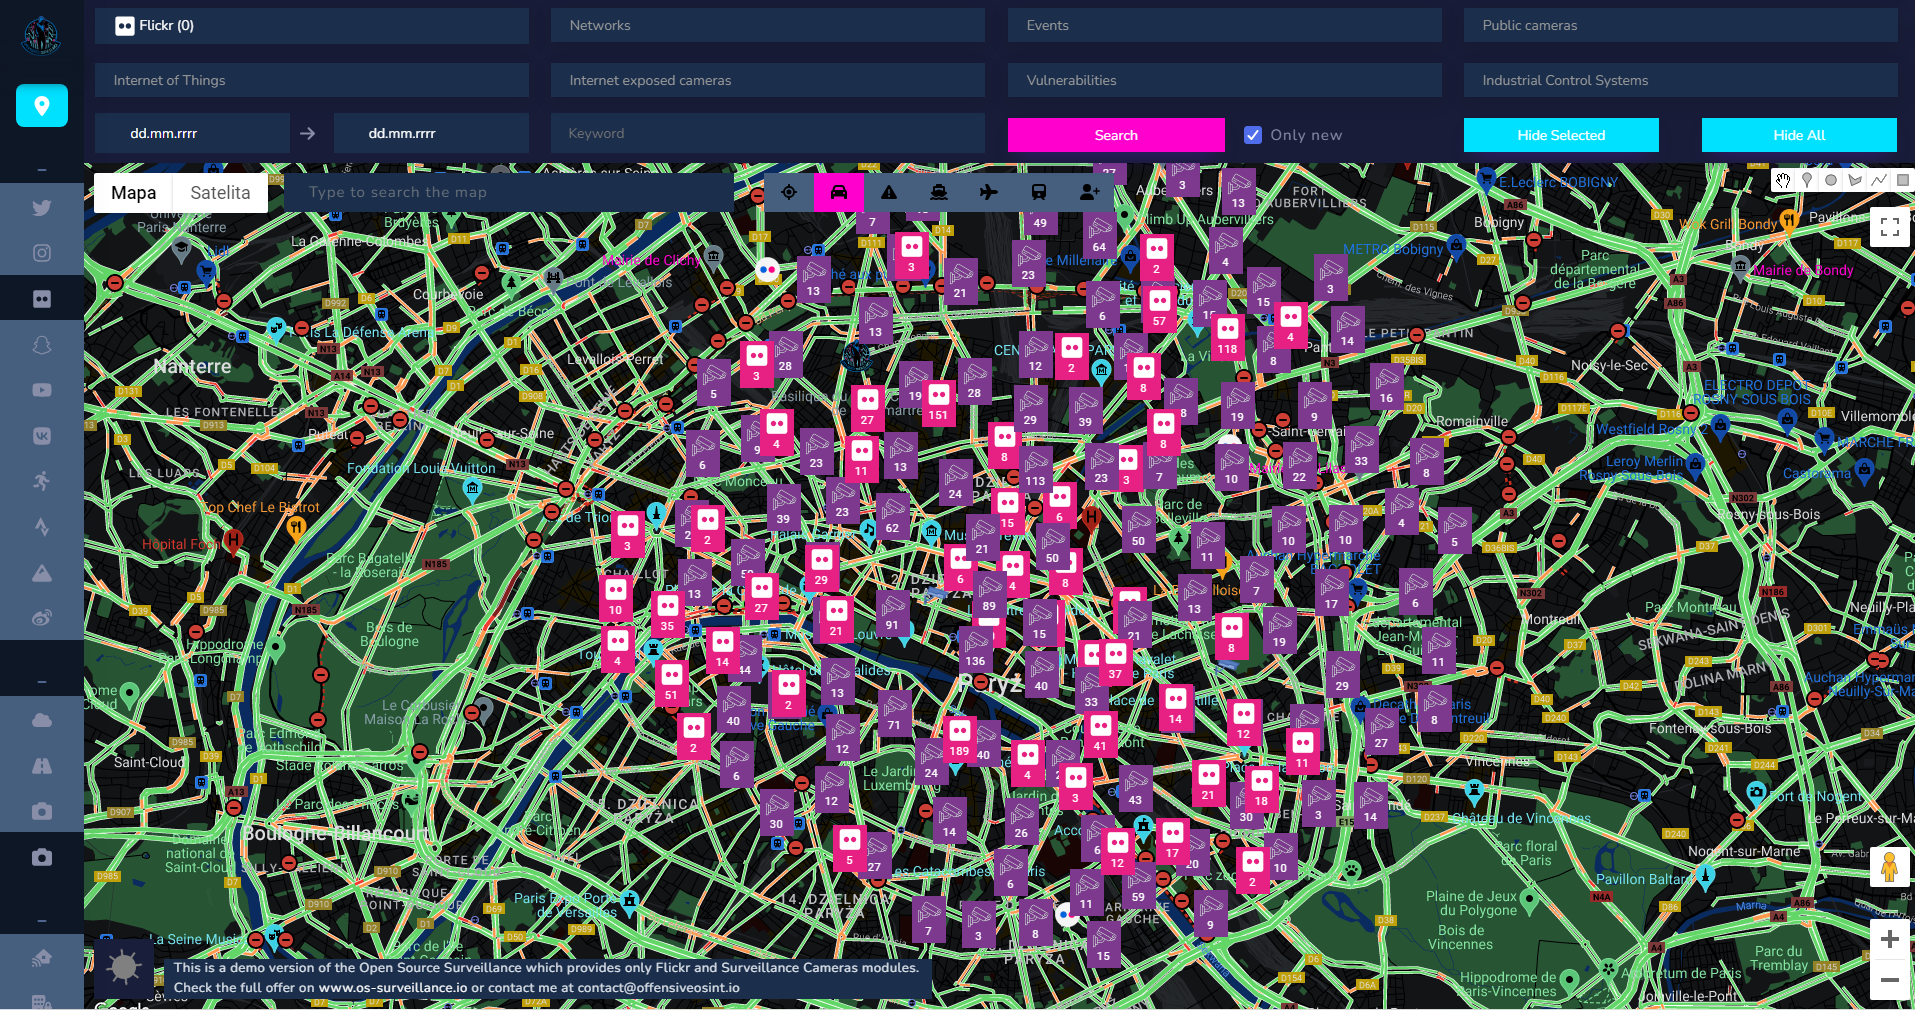
Task: Expand the Industrial Control Systems panel
Action: point(1681,80)
